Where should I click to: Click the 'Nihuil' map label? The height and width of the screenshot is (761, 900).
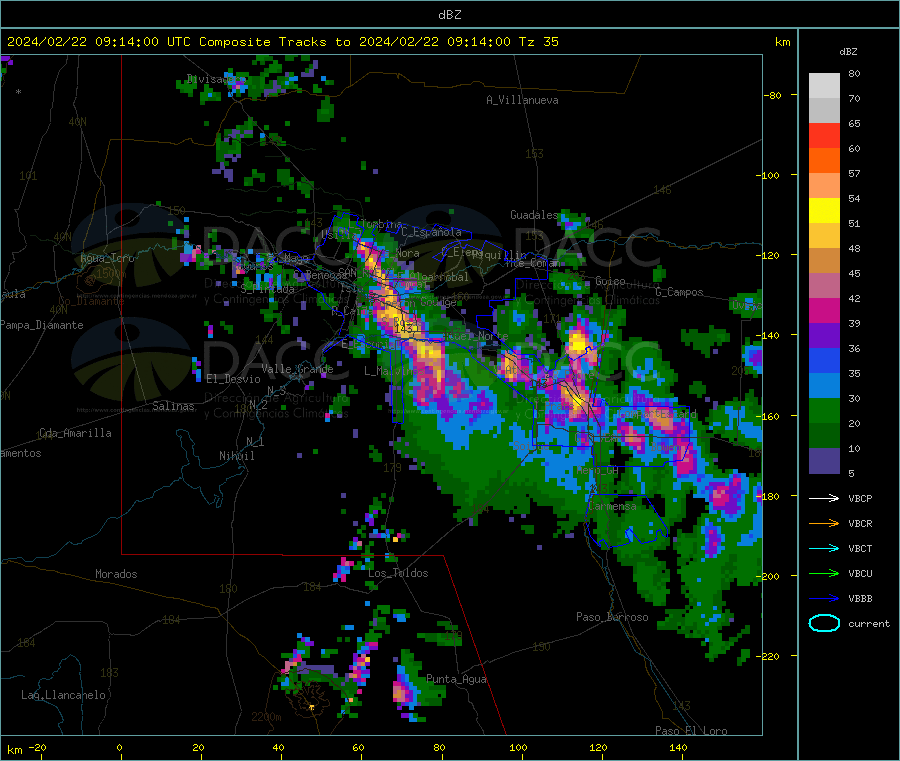(x=237, y=456)
